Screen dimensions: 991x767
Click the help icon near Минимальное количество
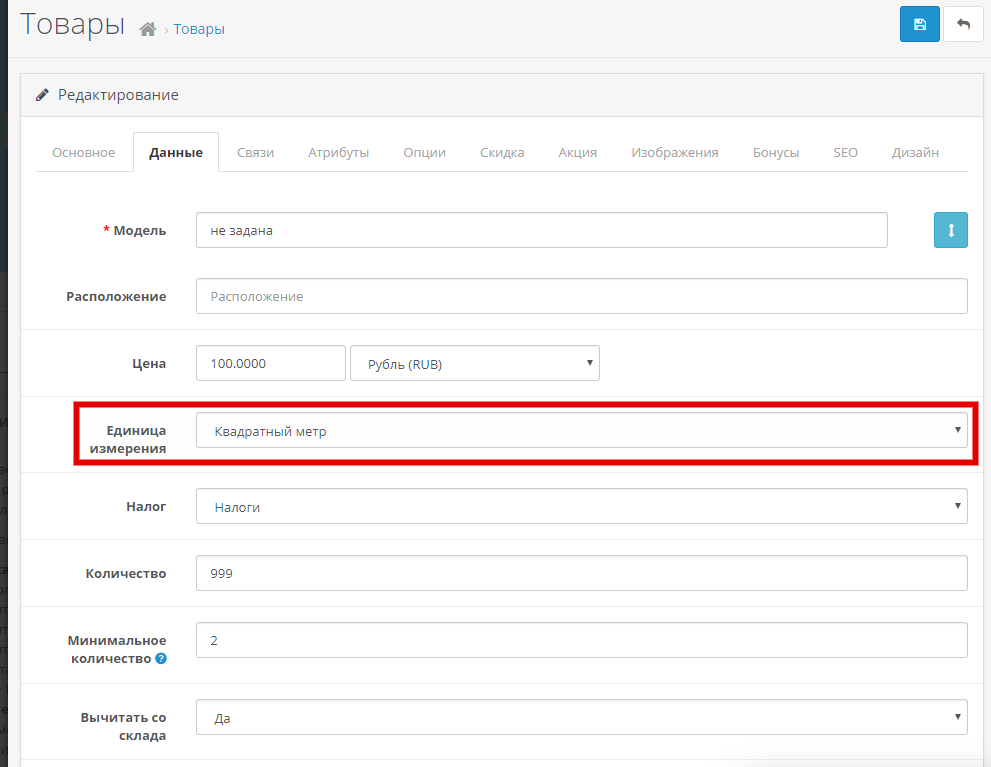(x=161, y=659)
